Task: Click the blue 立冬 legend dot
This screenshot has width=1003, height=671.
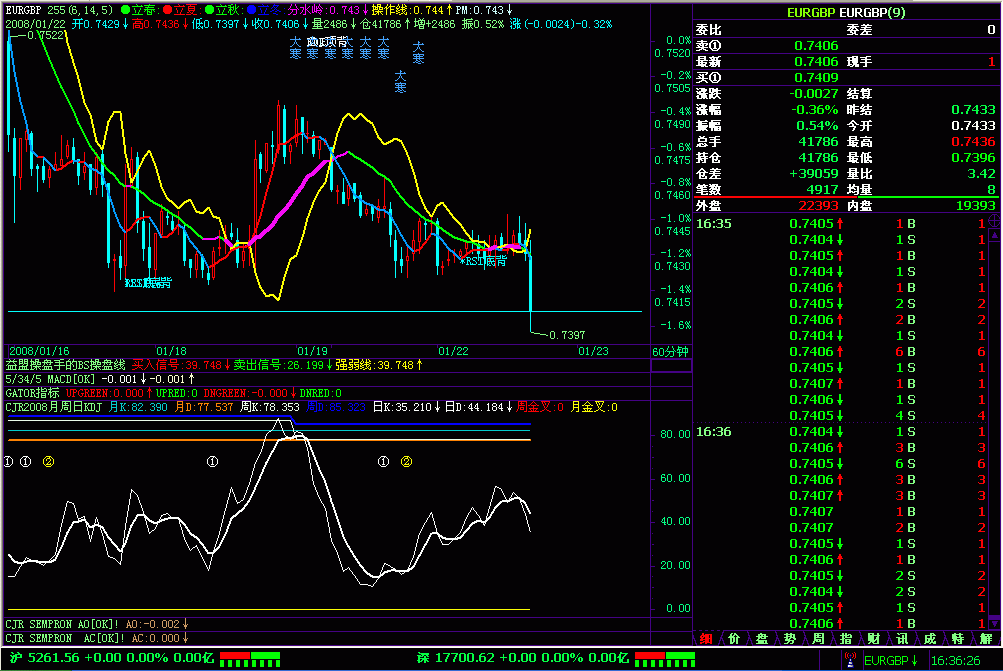Action: point(250,9)
